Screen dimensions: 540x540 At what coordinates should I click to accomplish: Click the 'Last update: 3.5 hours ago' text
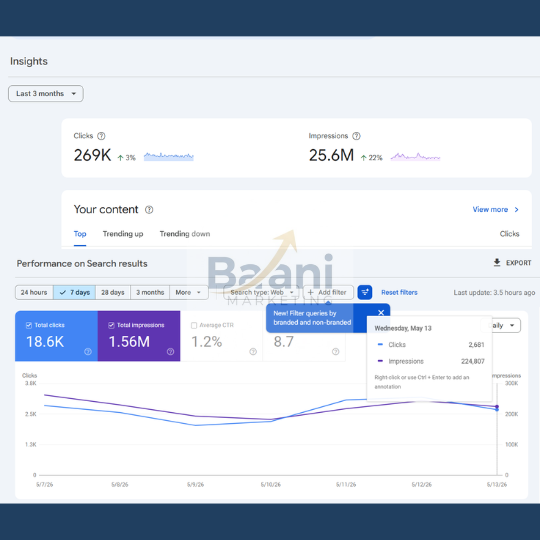494,293
